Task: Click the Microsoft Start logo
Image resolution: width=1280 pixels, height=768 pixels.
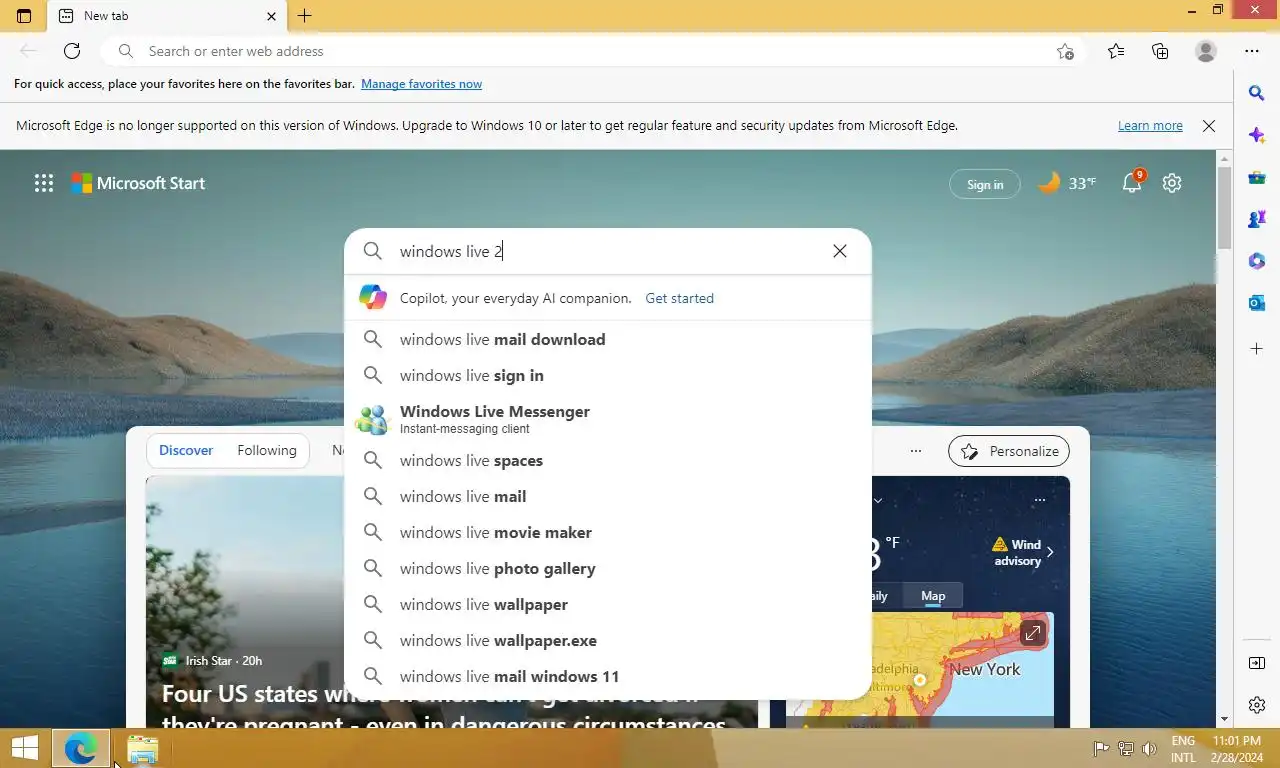Action: click(x=138, y=183)
